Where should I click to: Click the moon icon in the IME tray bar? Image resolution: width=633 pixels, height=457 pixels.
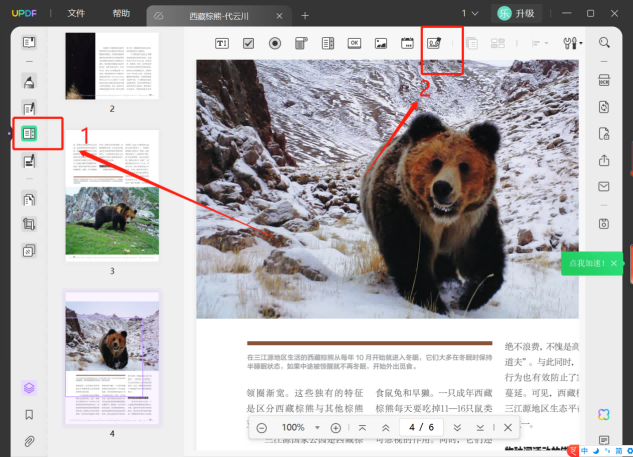coord(596,451)
